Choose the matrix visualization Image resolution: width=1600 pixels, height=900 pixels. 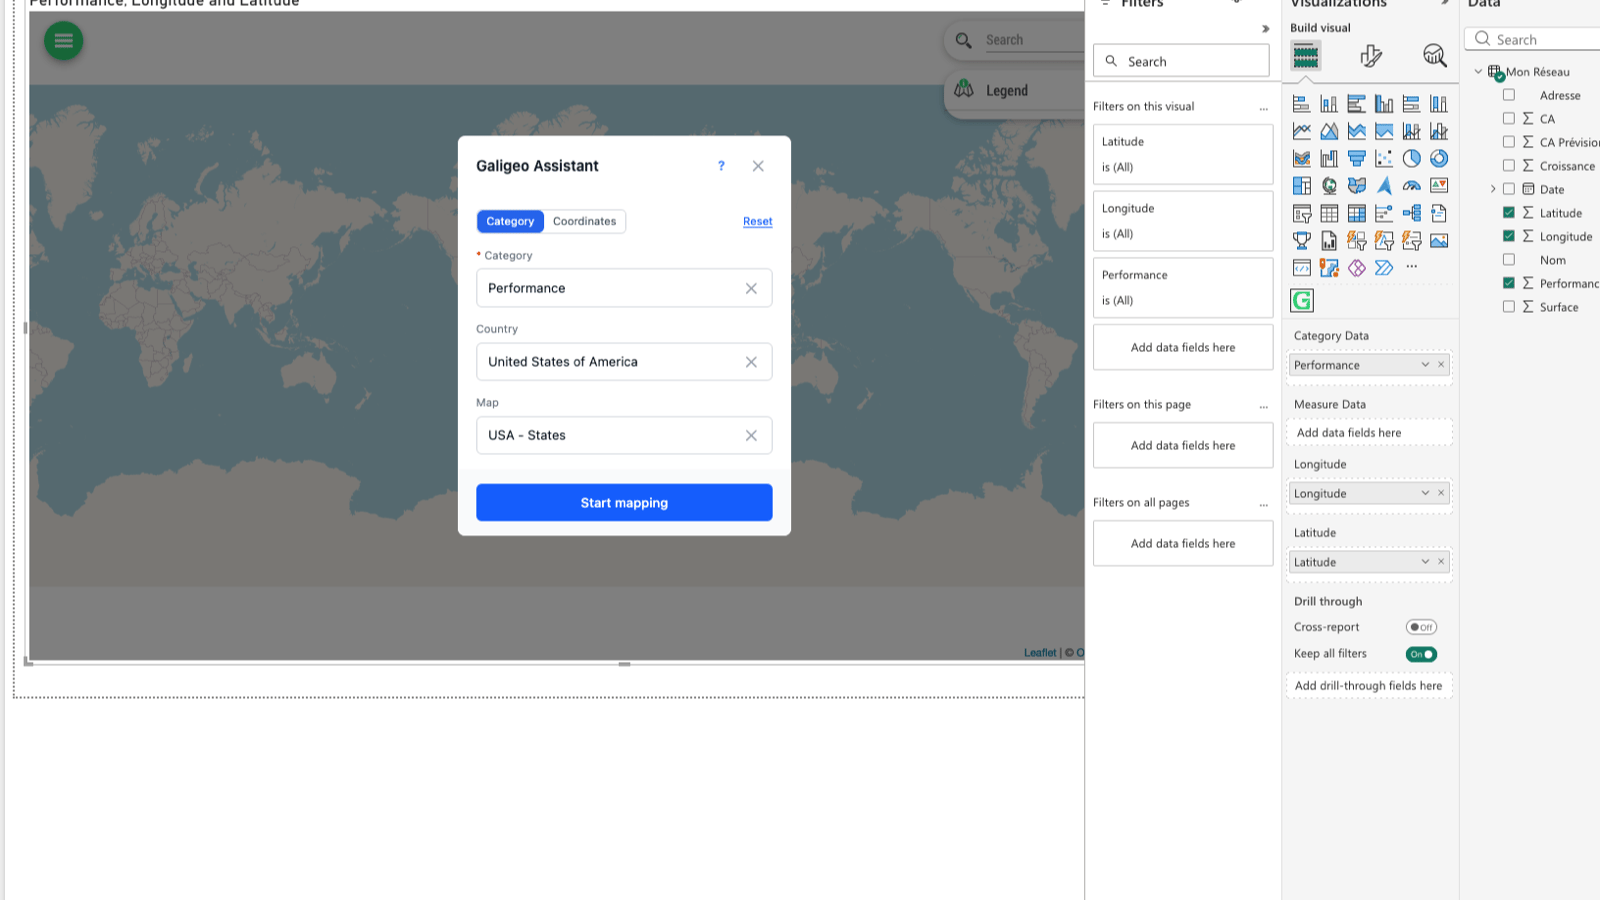(x=1356, y=213)
